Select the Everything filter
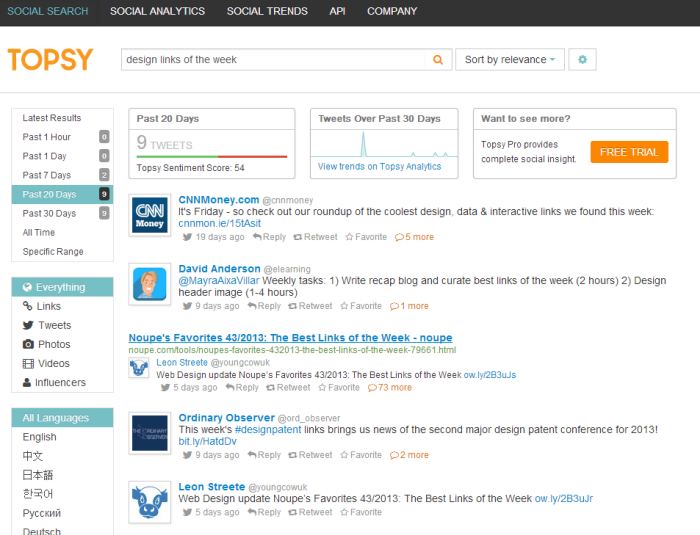 (62, 287)
